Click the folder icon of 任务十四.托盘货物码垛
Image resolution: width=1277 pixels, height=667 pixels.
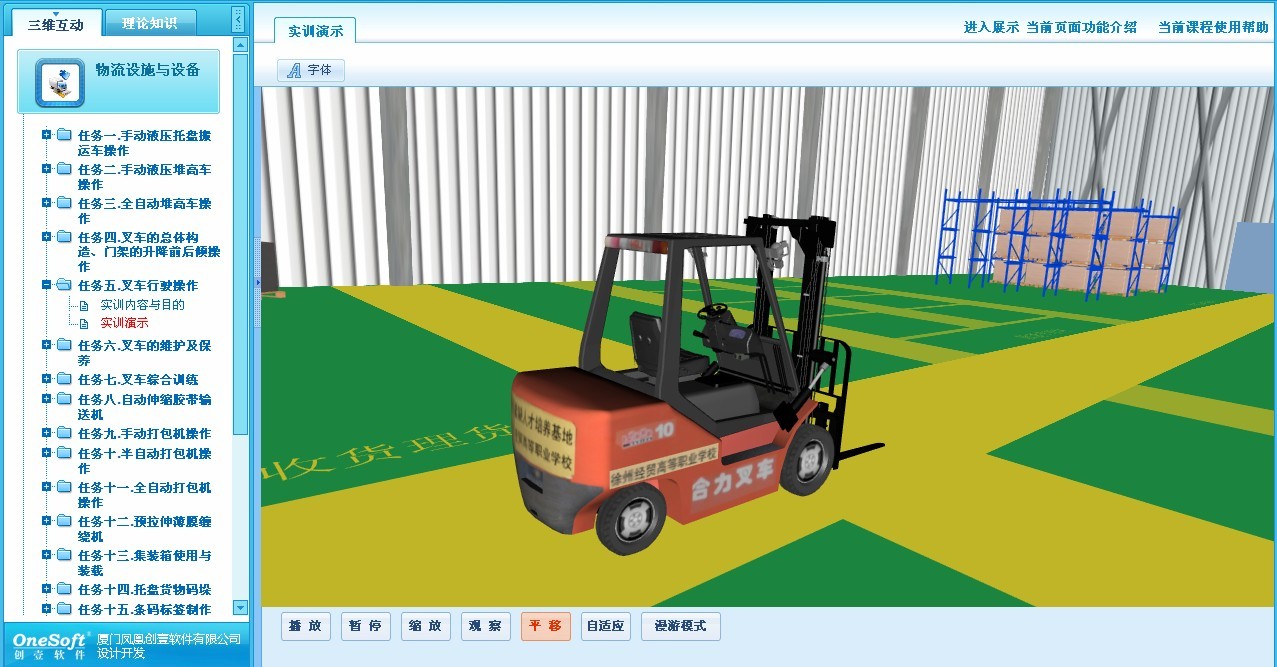tap(64, 589)
